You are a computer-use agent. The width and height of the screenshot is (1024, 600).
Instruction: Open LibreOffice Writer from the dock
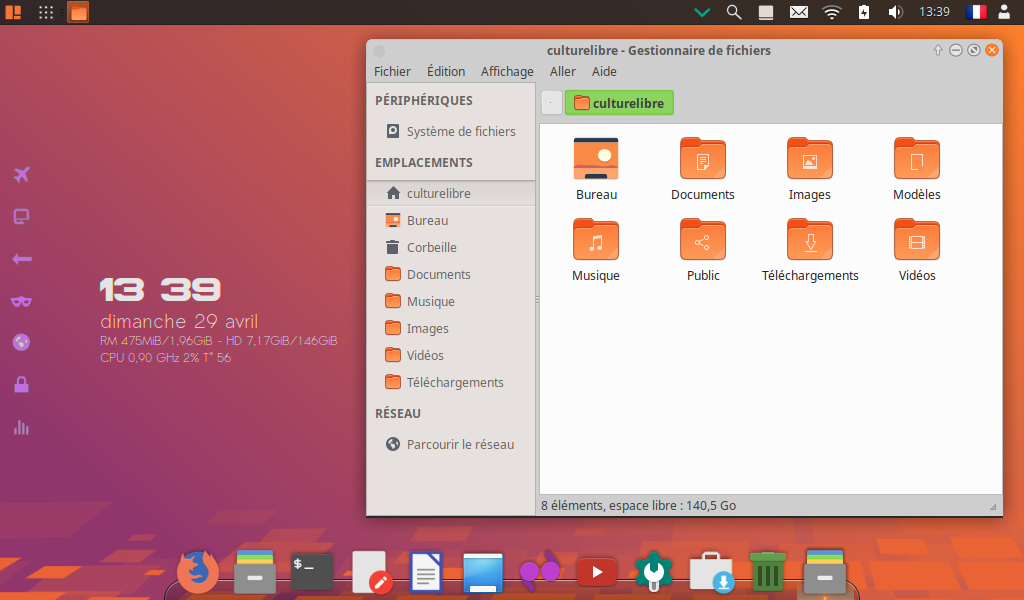click(x=426, y=573)
